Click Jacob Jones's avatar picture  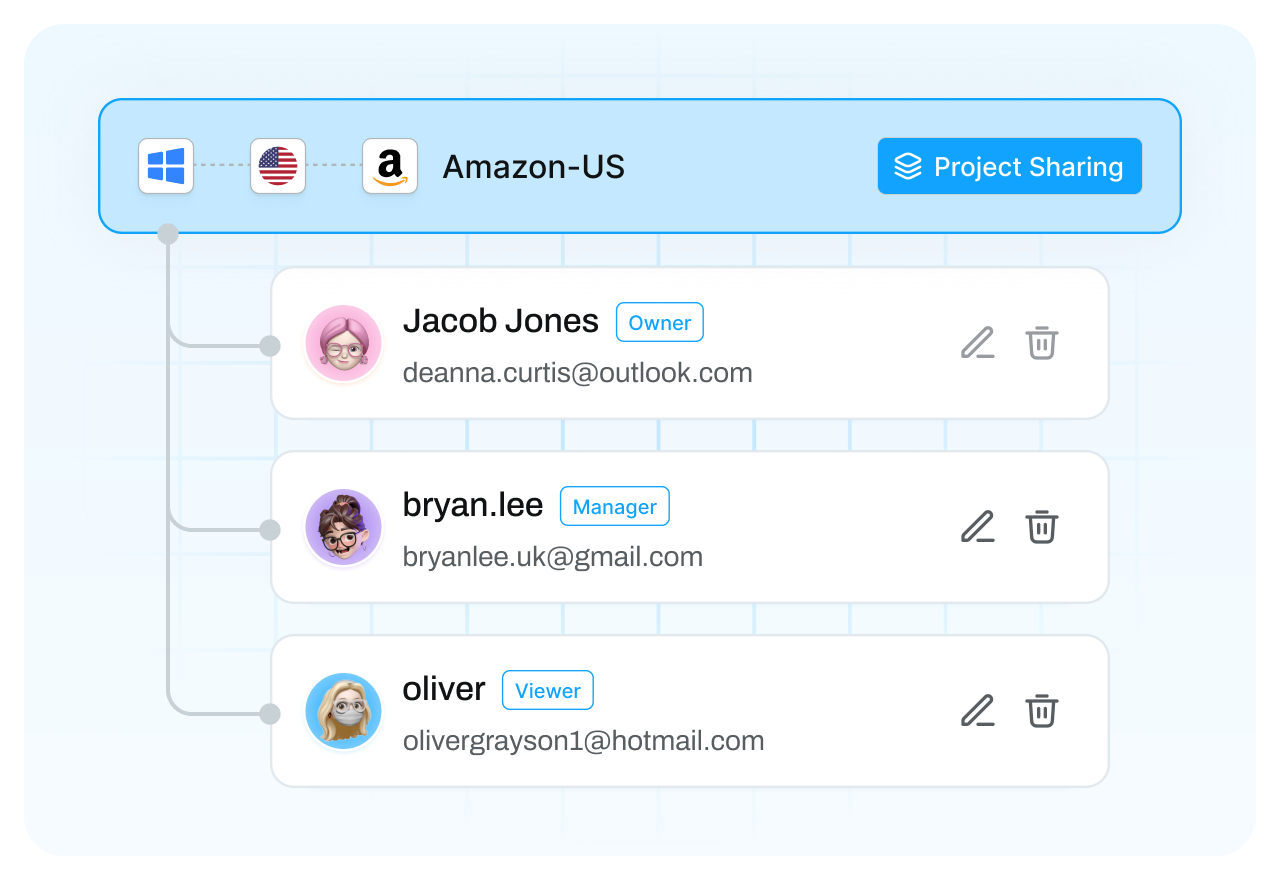click(343, 343)
